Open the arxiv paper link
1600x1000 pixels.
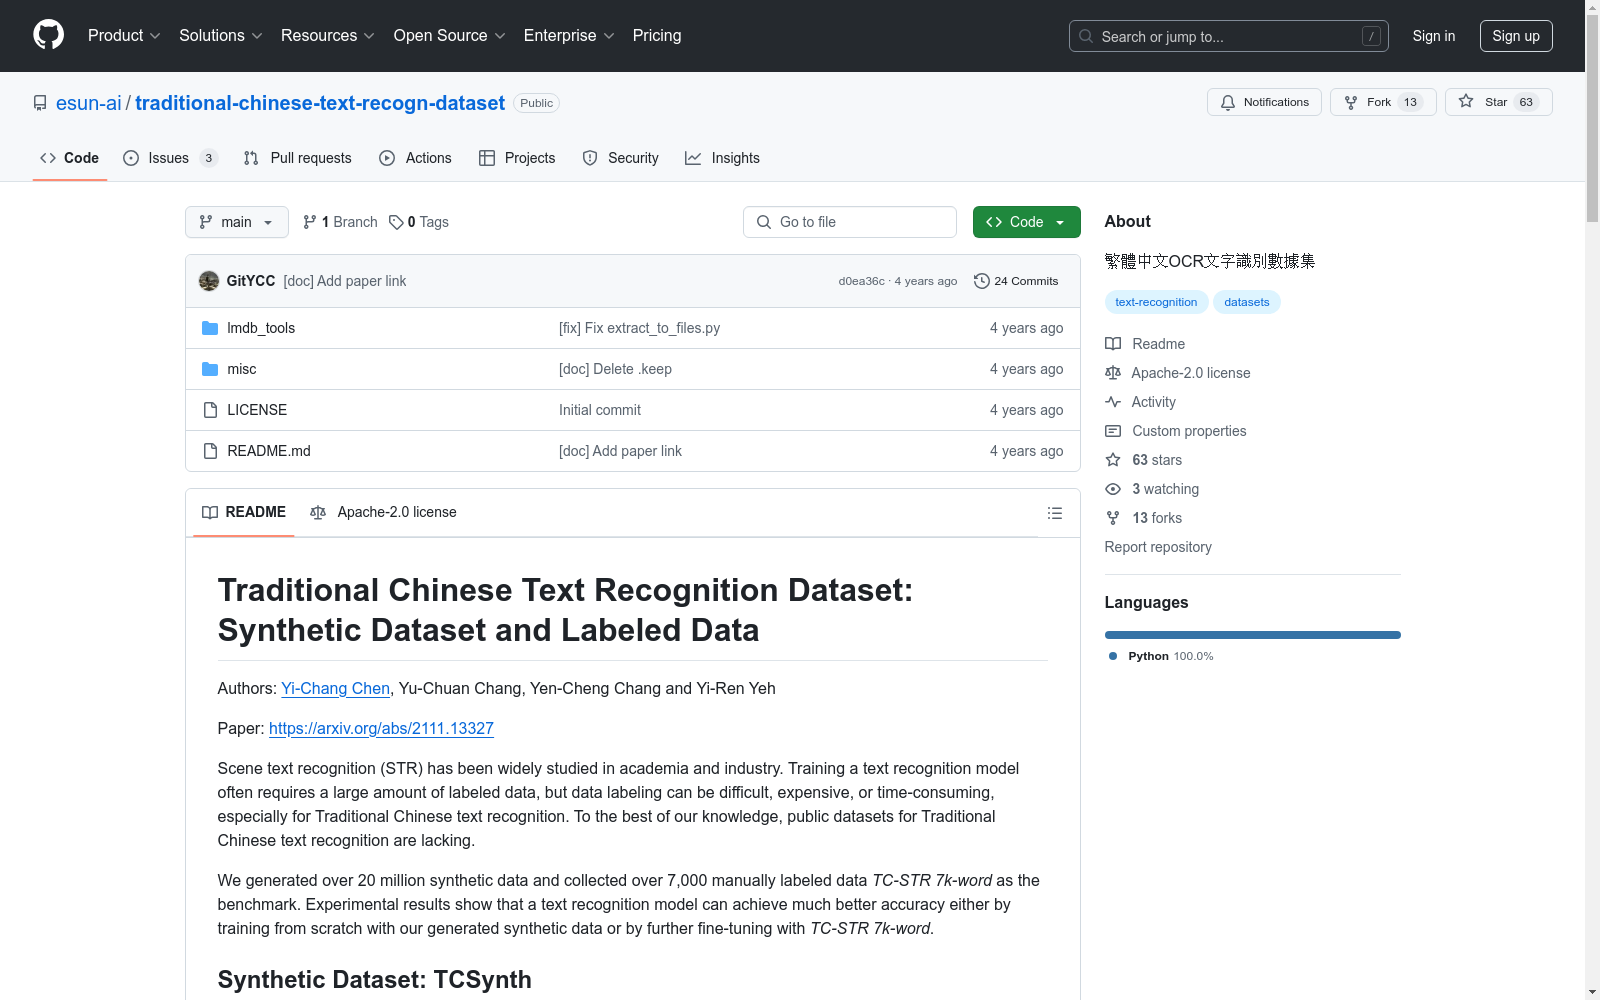[x=381, y=728]
